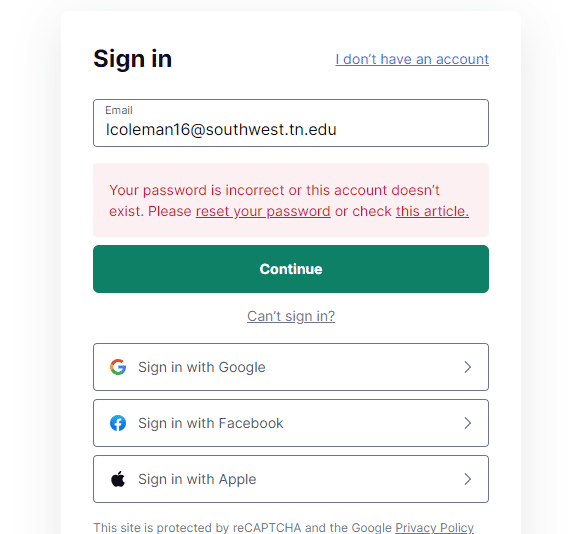The image size is (570, 534).
Task: Follow the 'reset your password' link
Action: coord(263,211)
